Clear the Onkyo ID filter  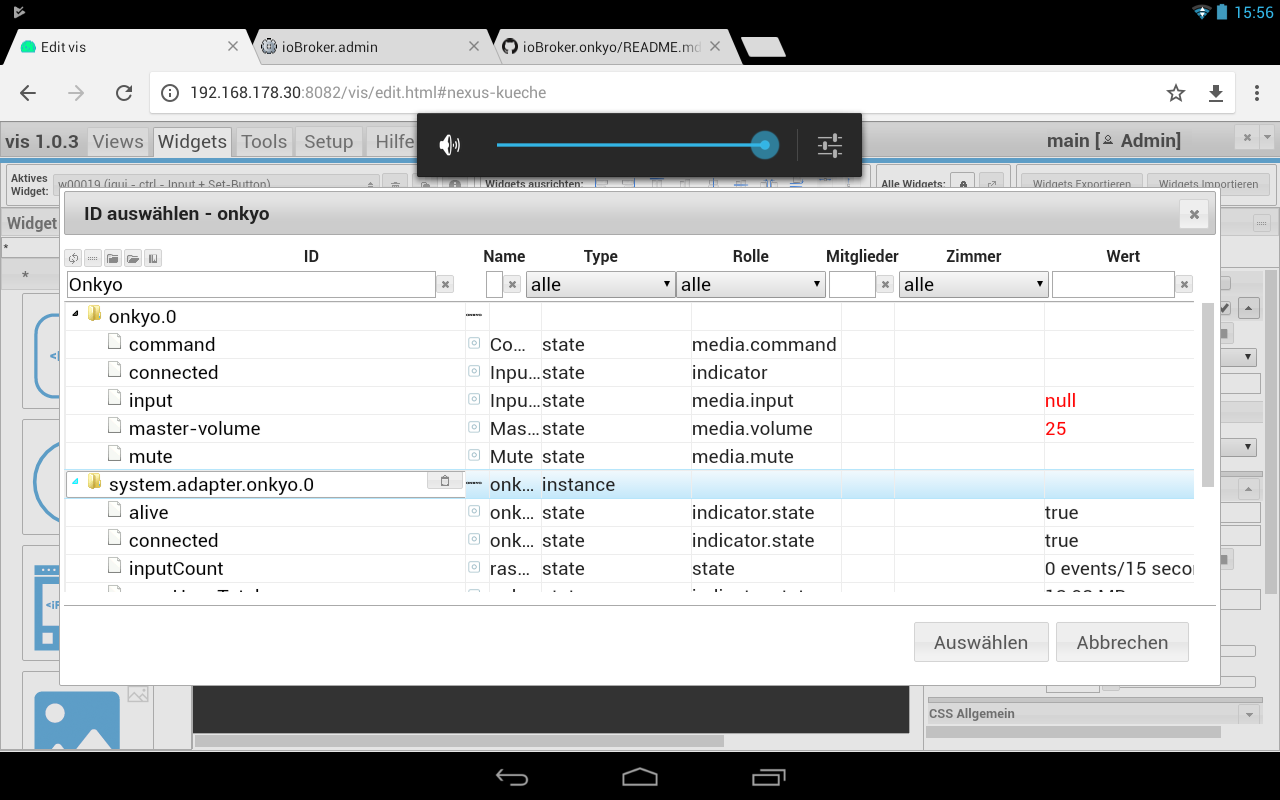point(446,285)
